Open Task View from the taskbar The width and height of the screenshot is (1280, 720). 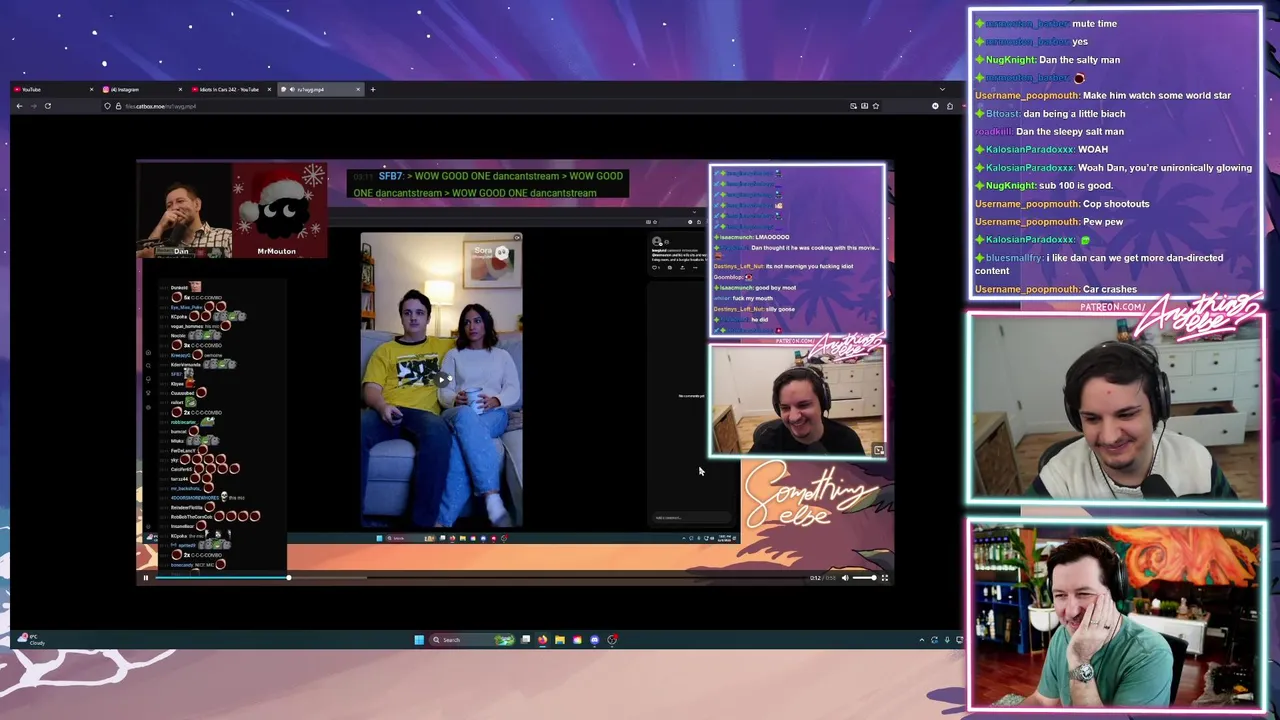pyautogui.click(x=526, y=640)
